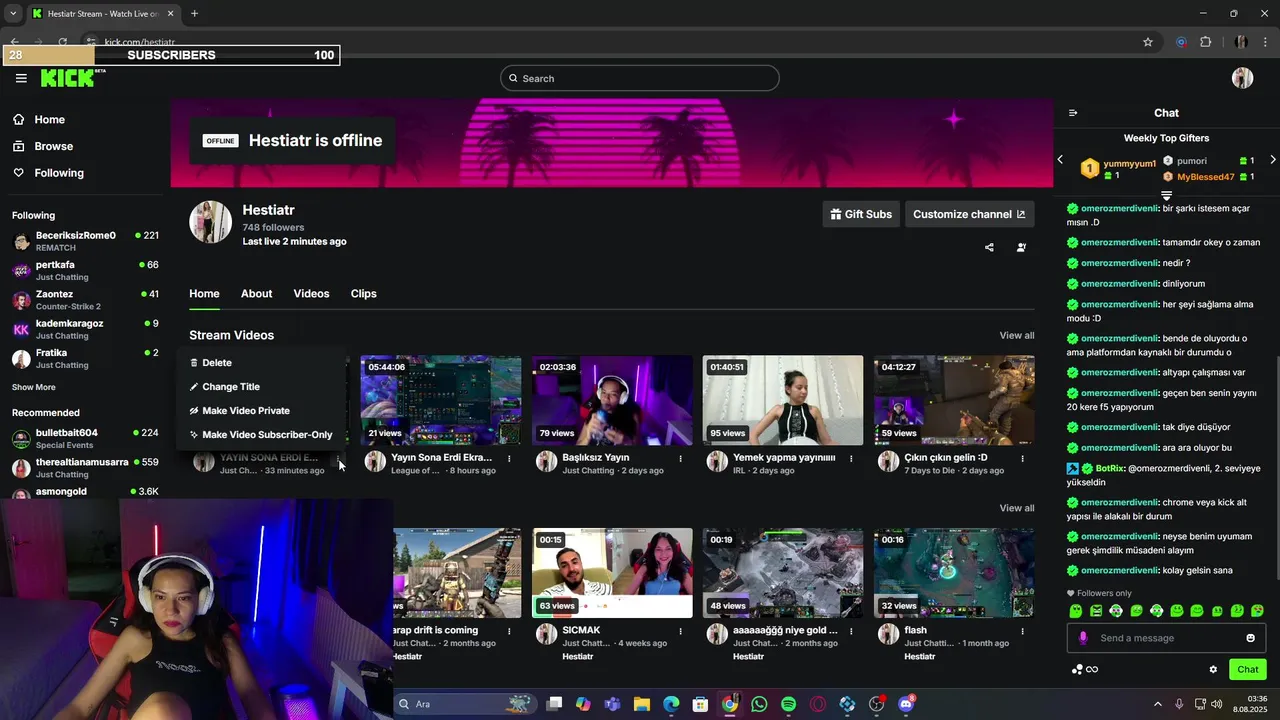Collapse the chat panel using the top-left chat icon

pos(1073,113)
